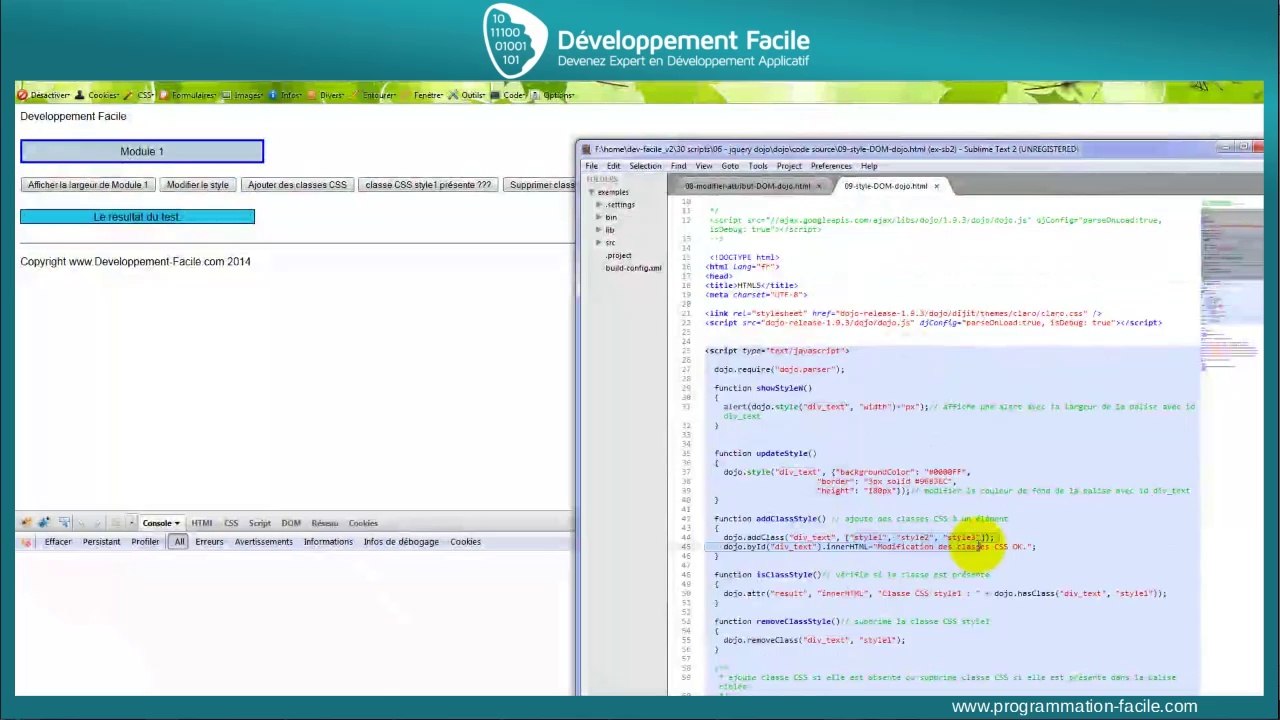The image size is (1280, 720).
Task: Expand the bin folder in the sidebar
Action: [599, 217]
